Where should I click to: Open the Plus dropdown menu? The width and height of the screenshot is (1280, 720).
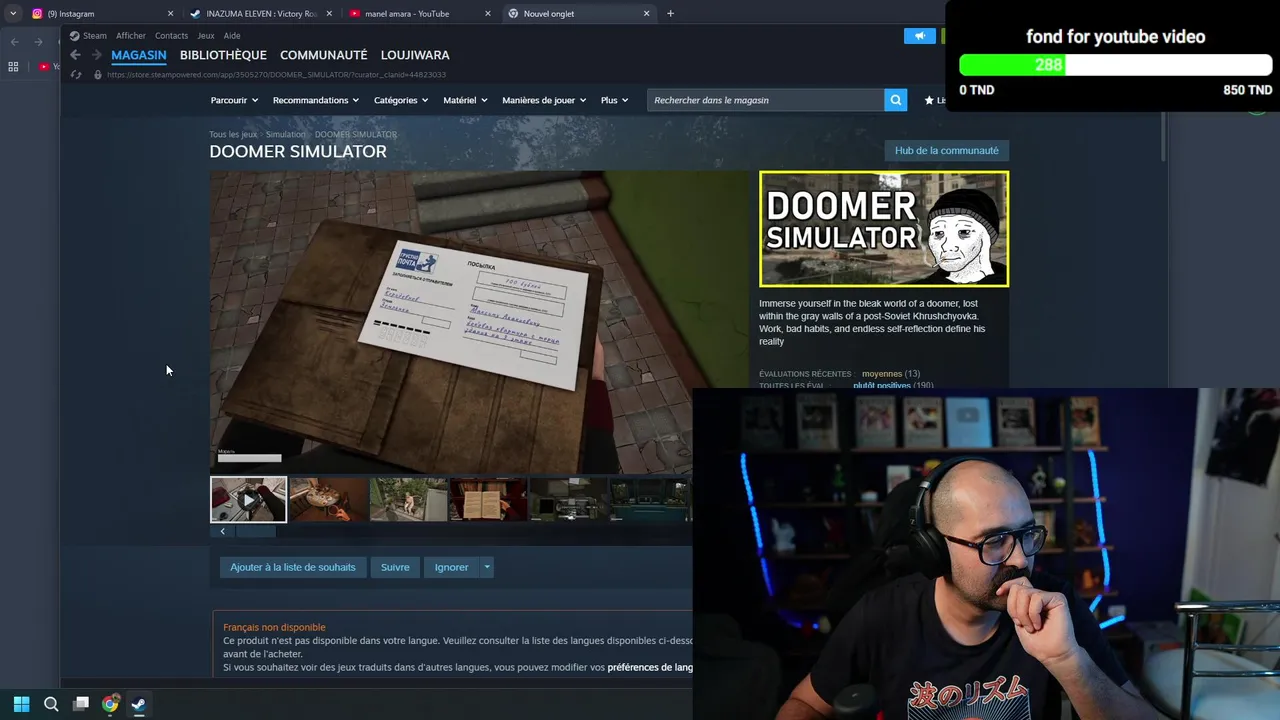pyautogui.click(x=614, y=100)
